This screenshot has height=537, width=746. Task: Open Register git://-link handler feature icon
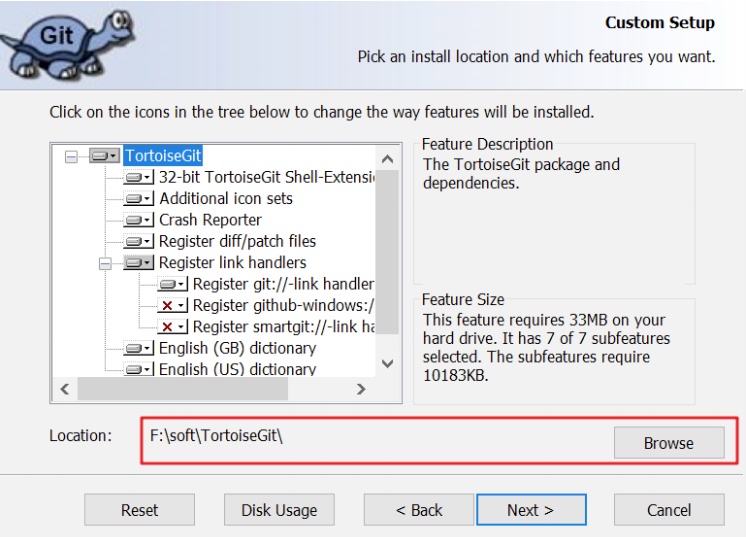pos(173,284)
